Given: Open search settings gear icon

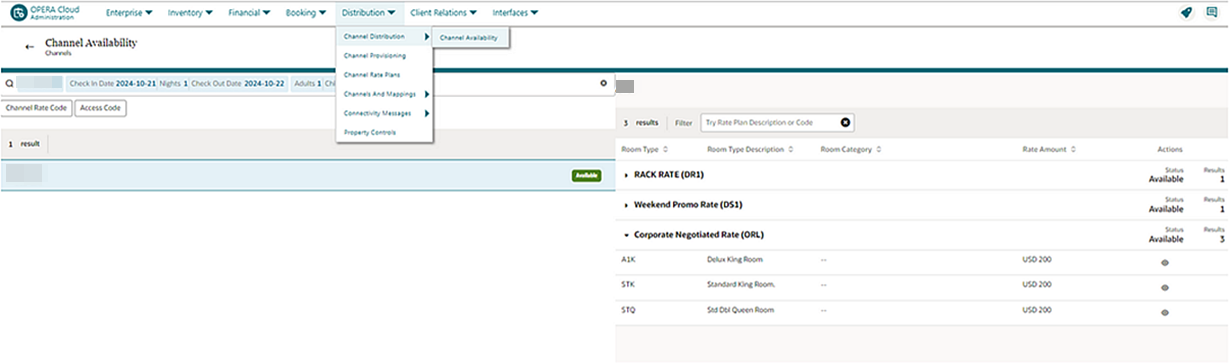Looking at the screenshot, I should point(603,83).
